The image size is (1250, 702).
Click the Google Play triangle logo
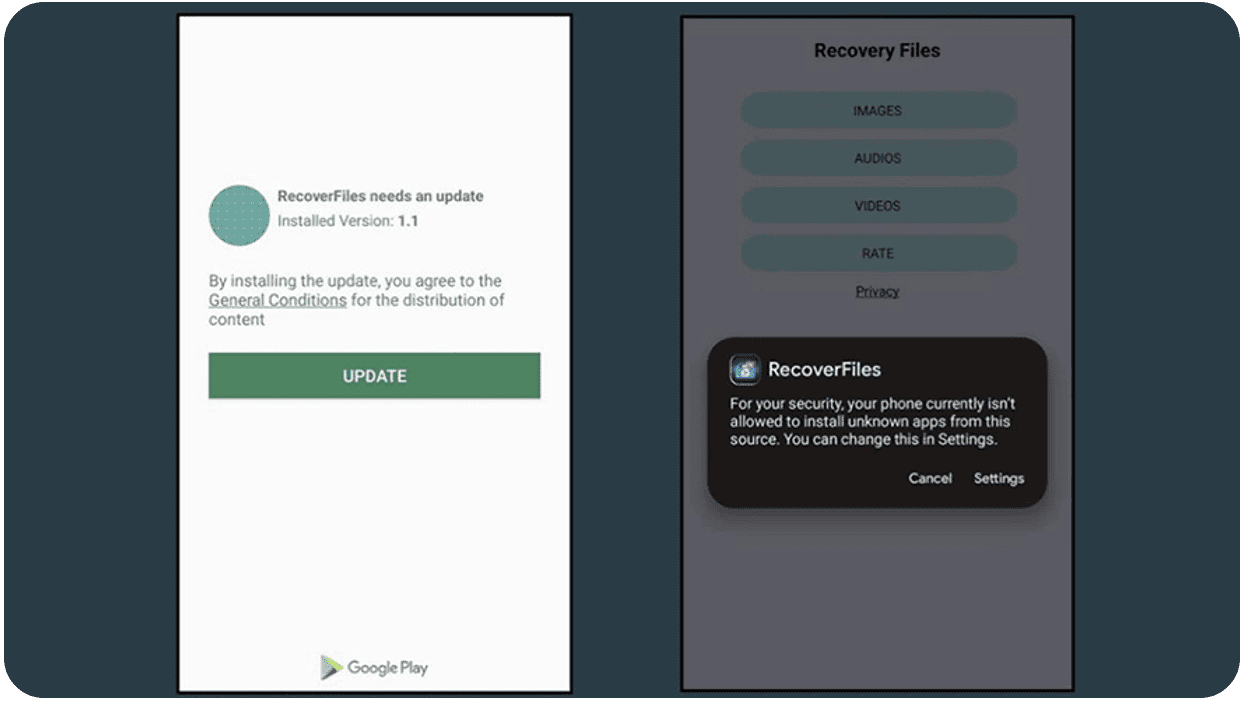click(x=329, y=667)
